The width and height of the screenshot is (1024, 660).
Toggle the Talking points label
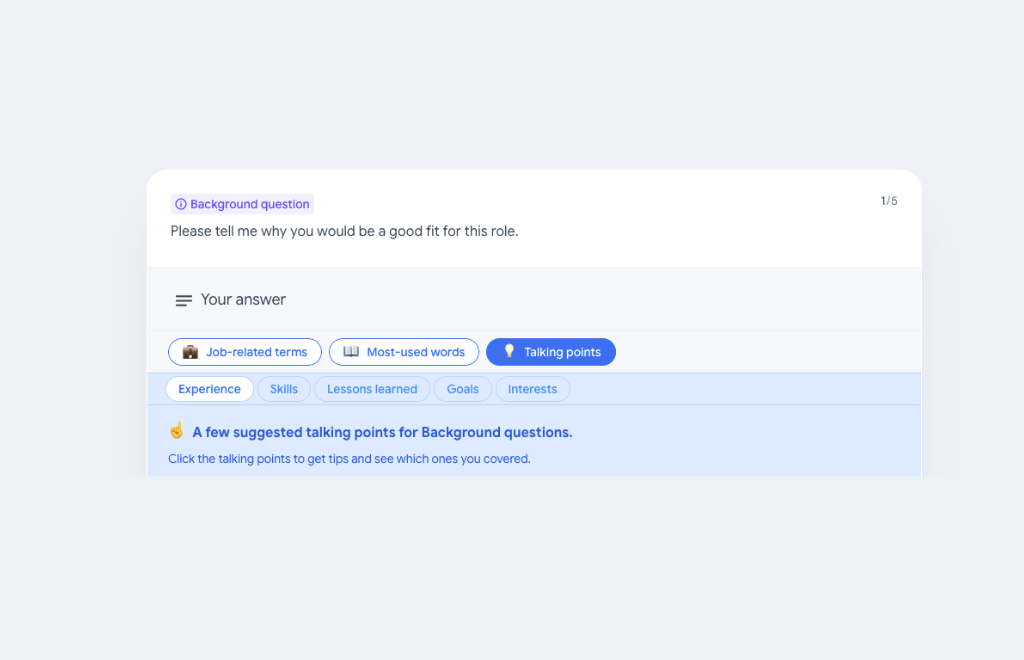point(562,352)
